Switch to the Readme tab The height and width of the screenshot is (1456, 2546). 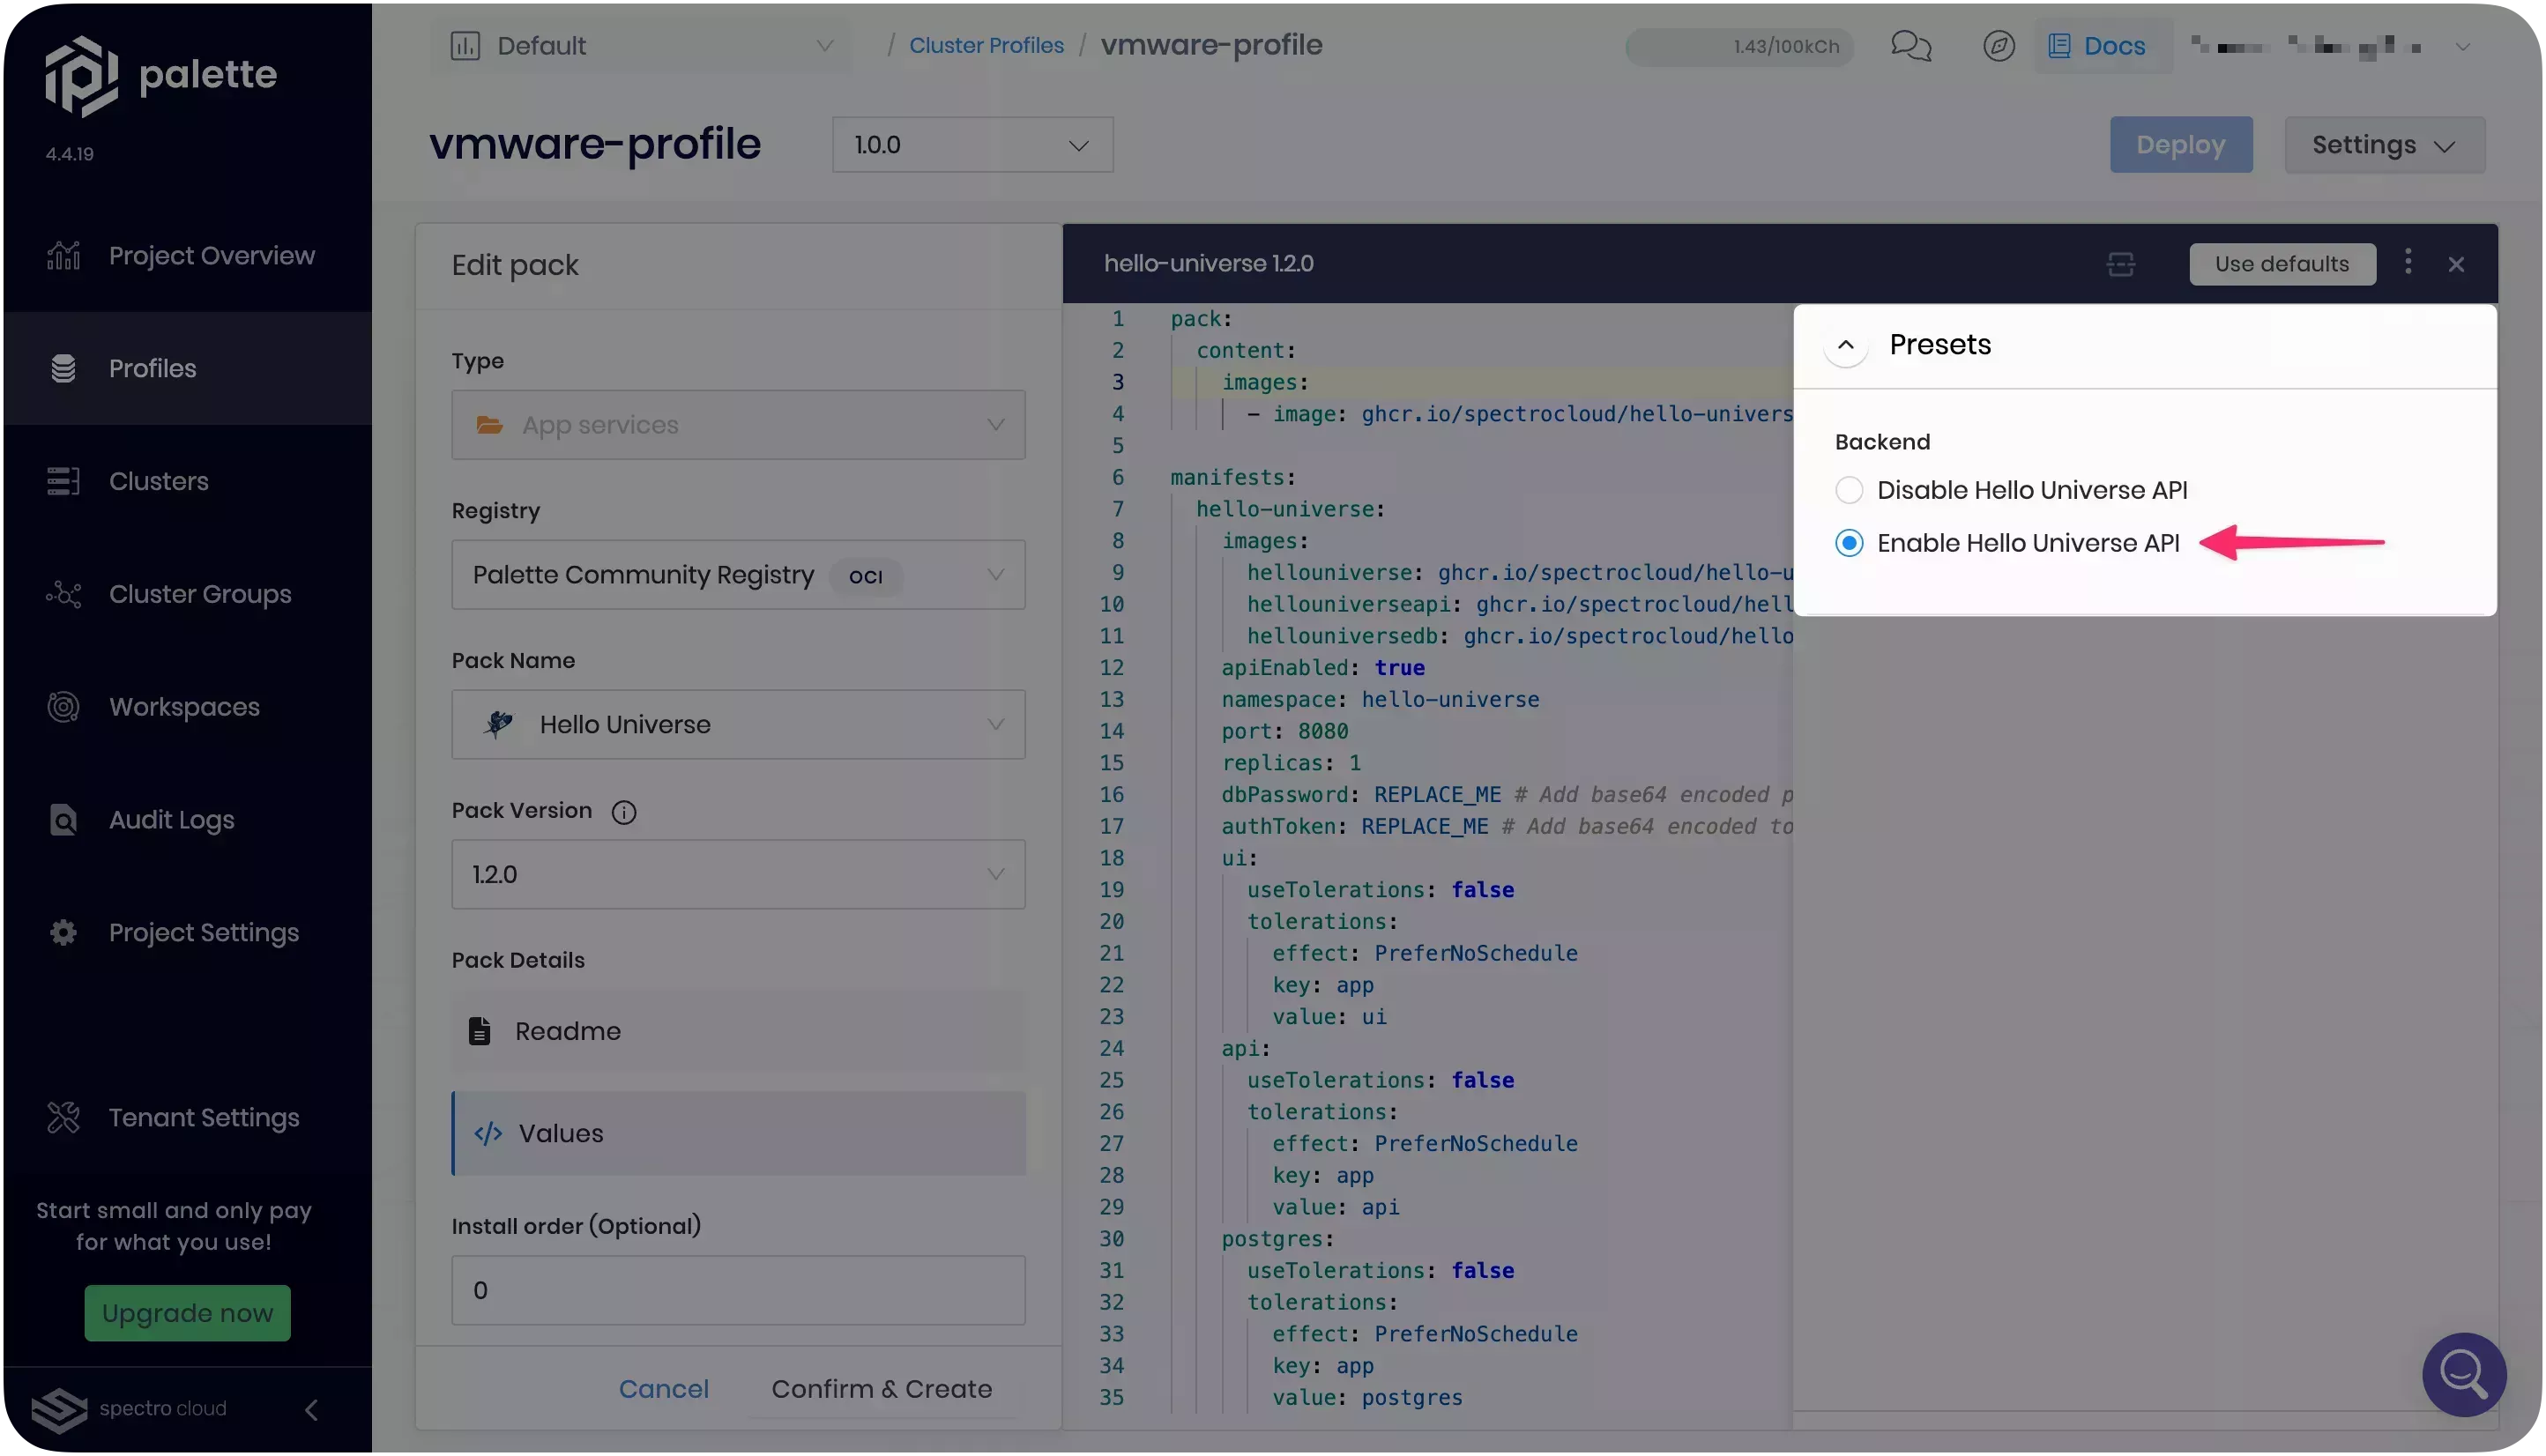coord(567,1030)
